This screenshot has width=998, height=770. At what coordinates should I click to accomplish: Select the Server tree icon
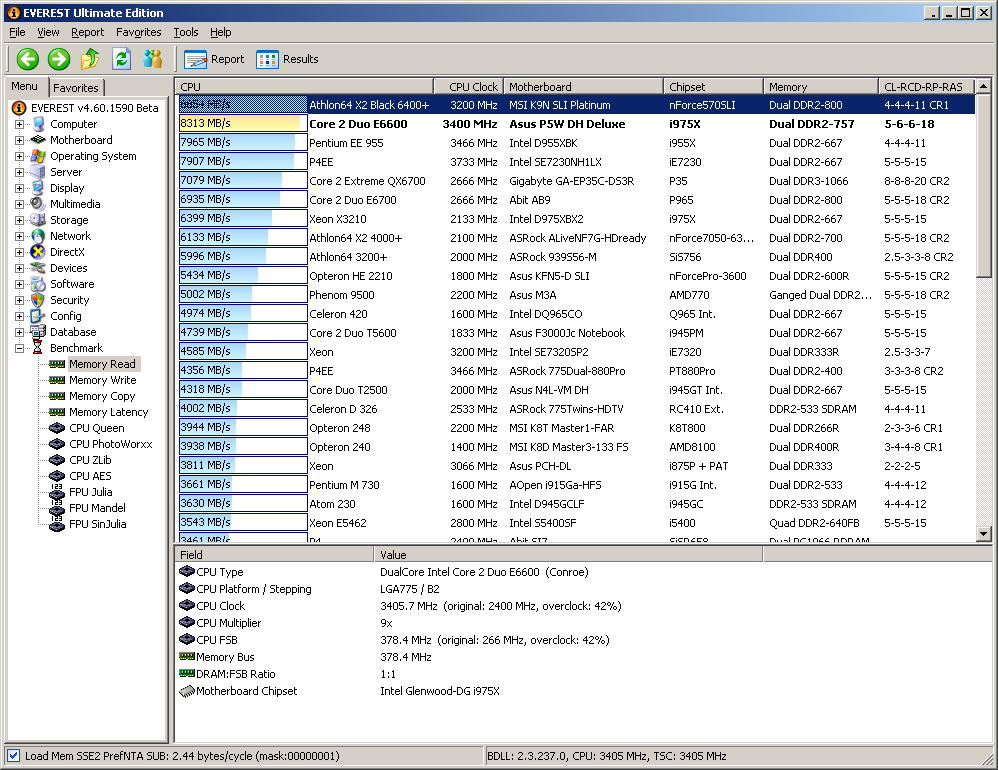click(x=38, y=172)
